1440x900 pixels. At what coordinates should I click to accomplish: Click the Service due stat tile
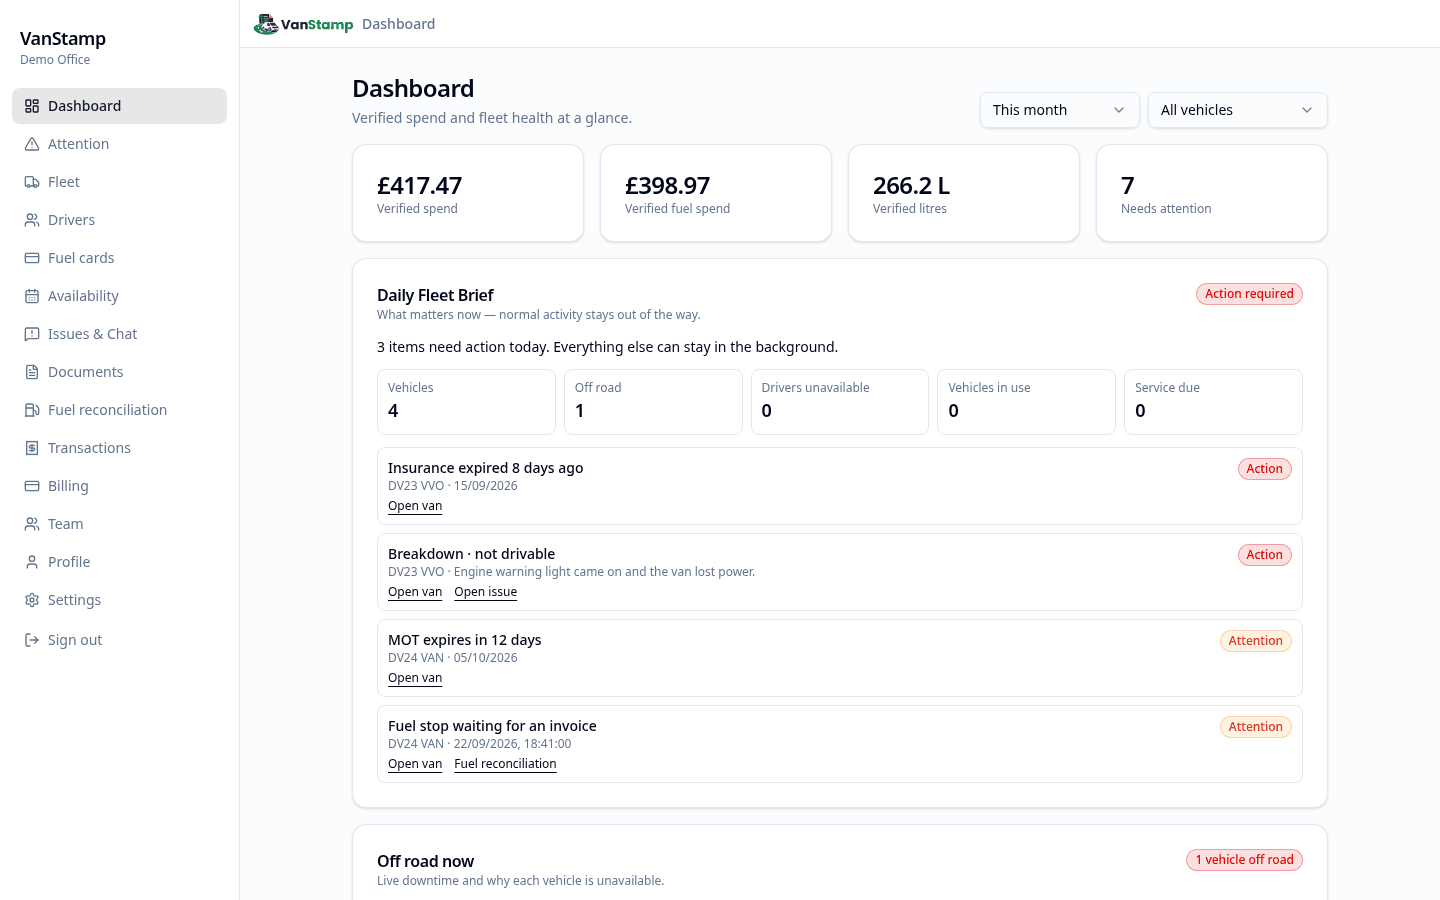coord(1213,402)
